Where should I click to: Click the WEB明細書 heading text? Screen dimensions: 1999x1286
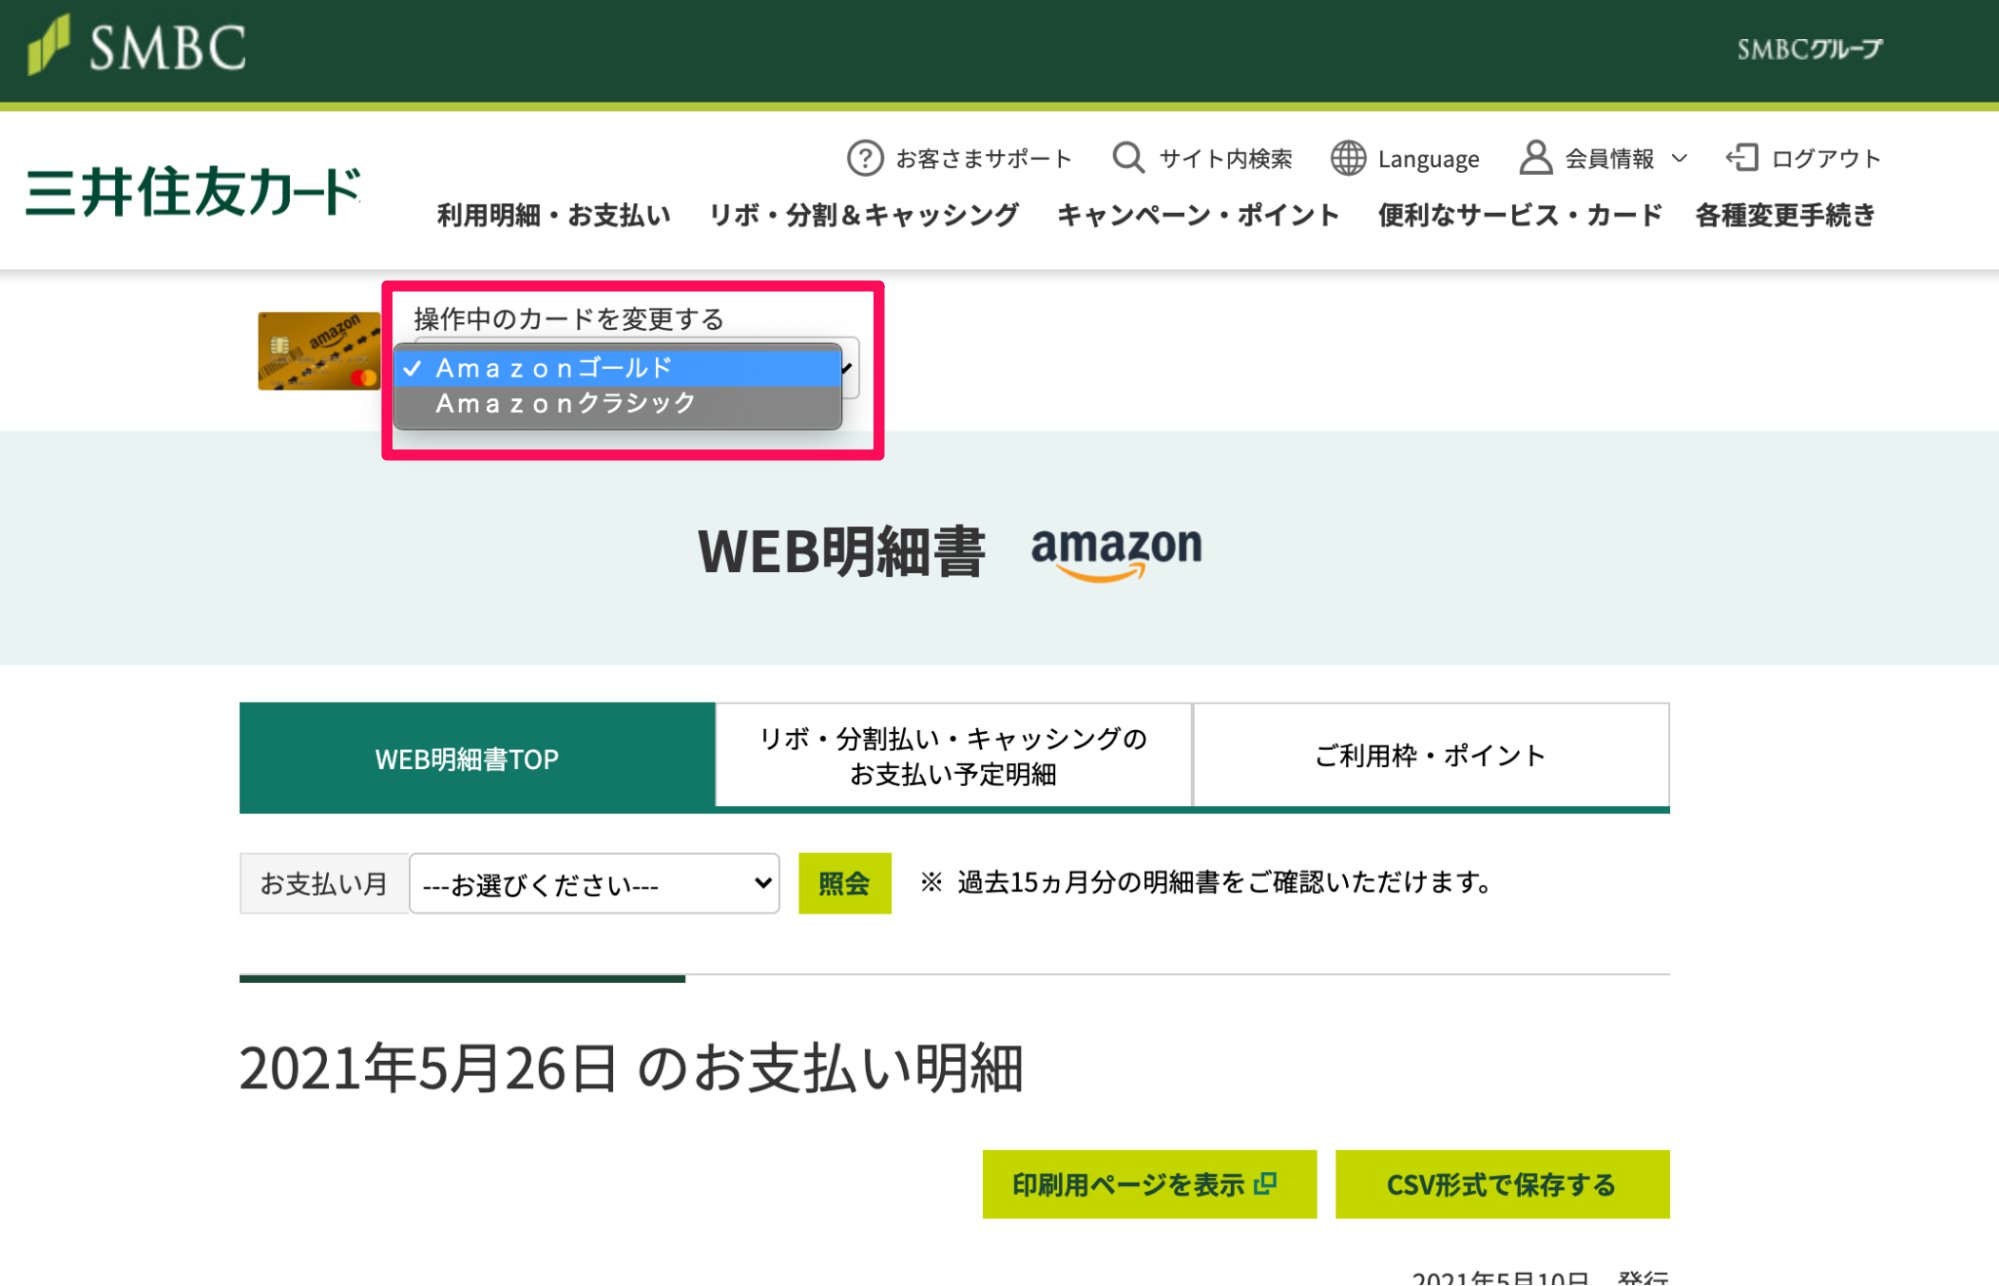point(841,552)
